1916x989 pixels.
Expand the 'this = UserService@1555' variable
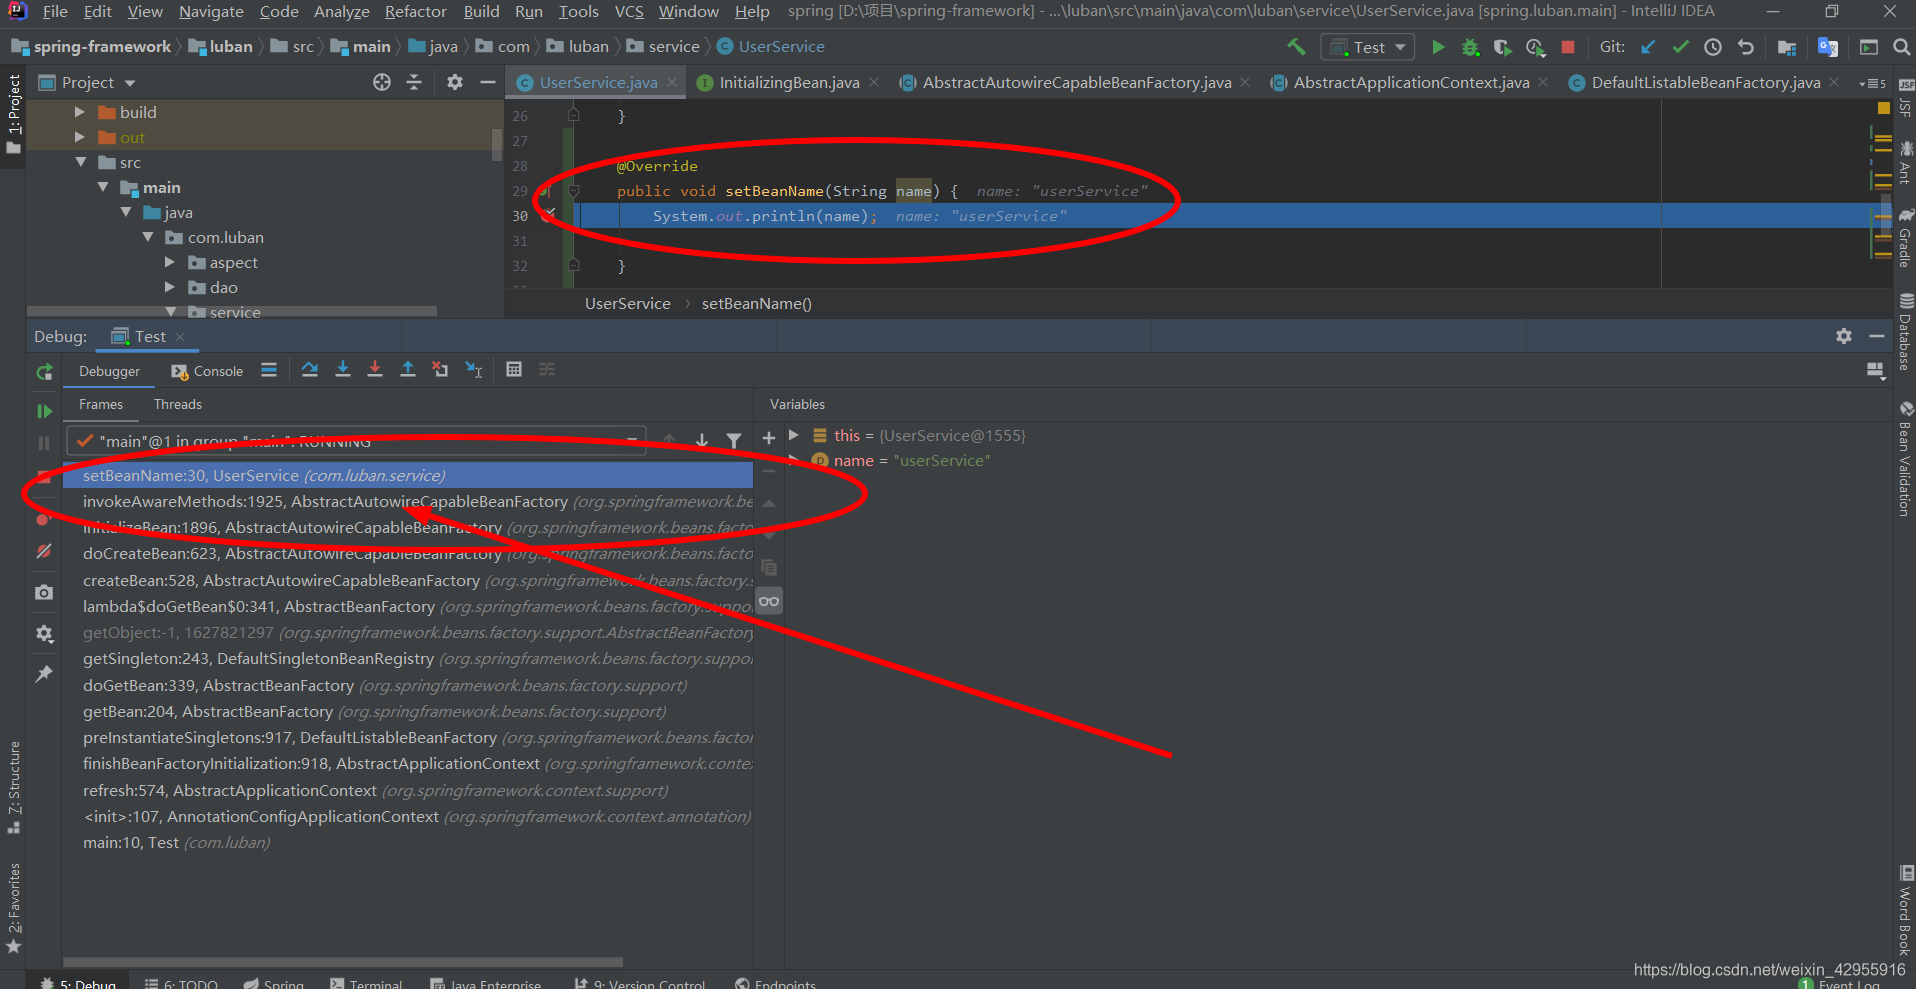(795, 435)
